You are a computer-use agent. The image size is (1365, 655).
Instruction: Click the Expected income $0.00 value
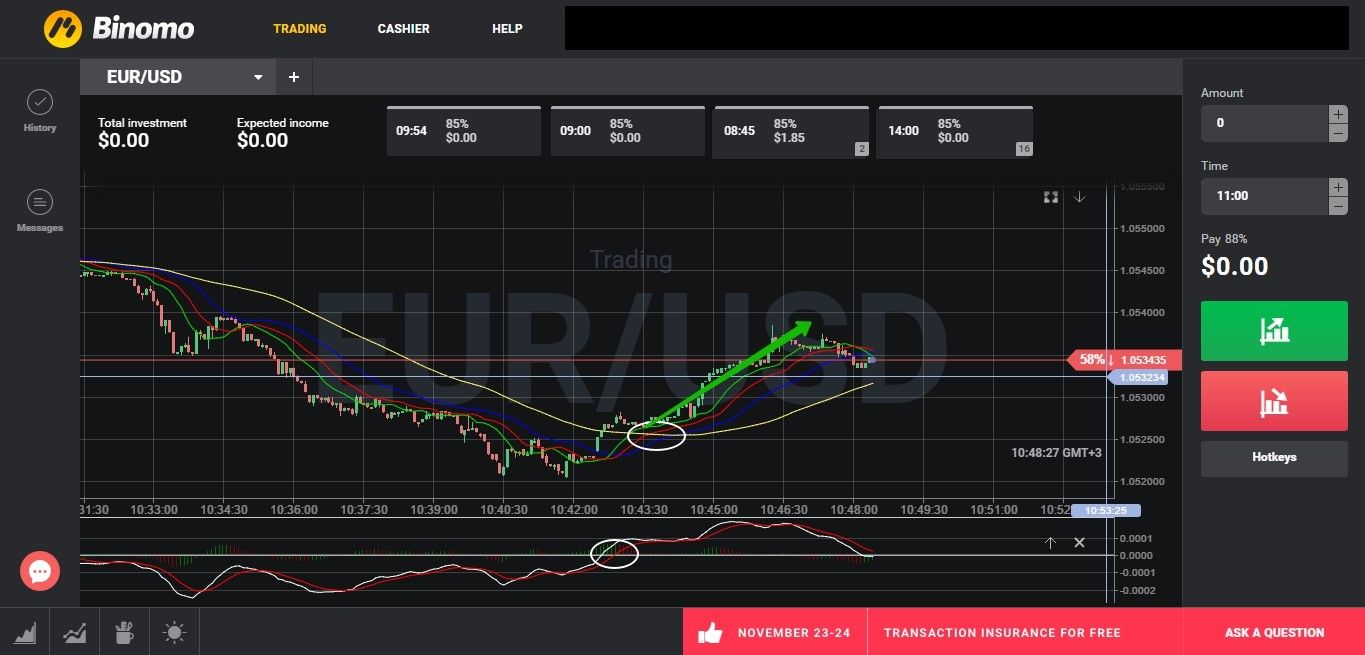tap(263, 141)
